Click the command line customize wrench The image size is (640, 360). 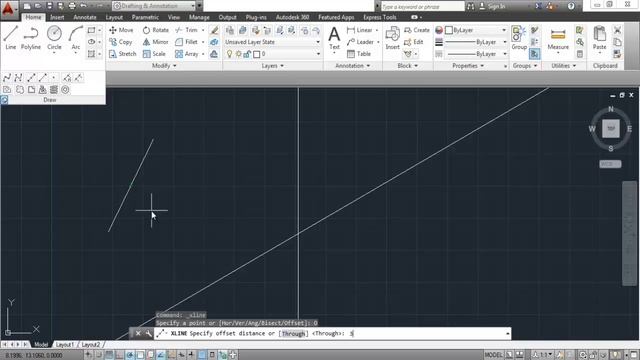[x=148, y=333]
